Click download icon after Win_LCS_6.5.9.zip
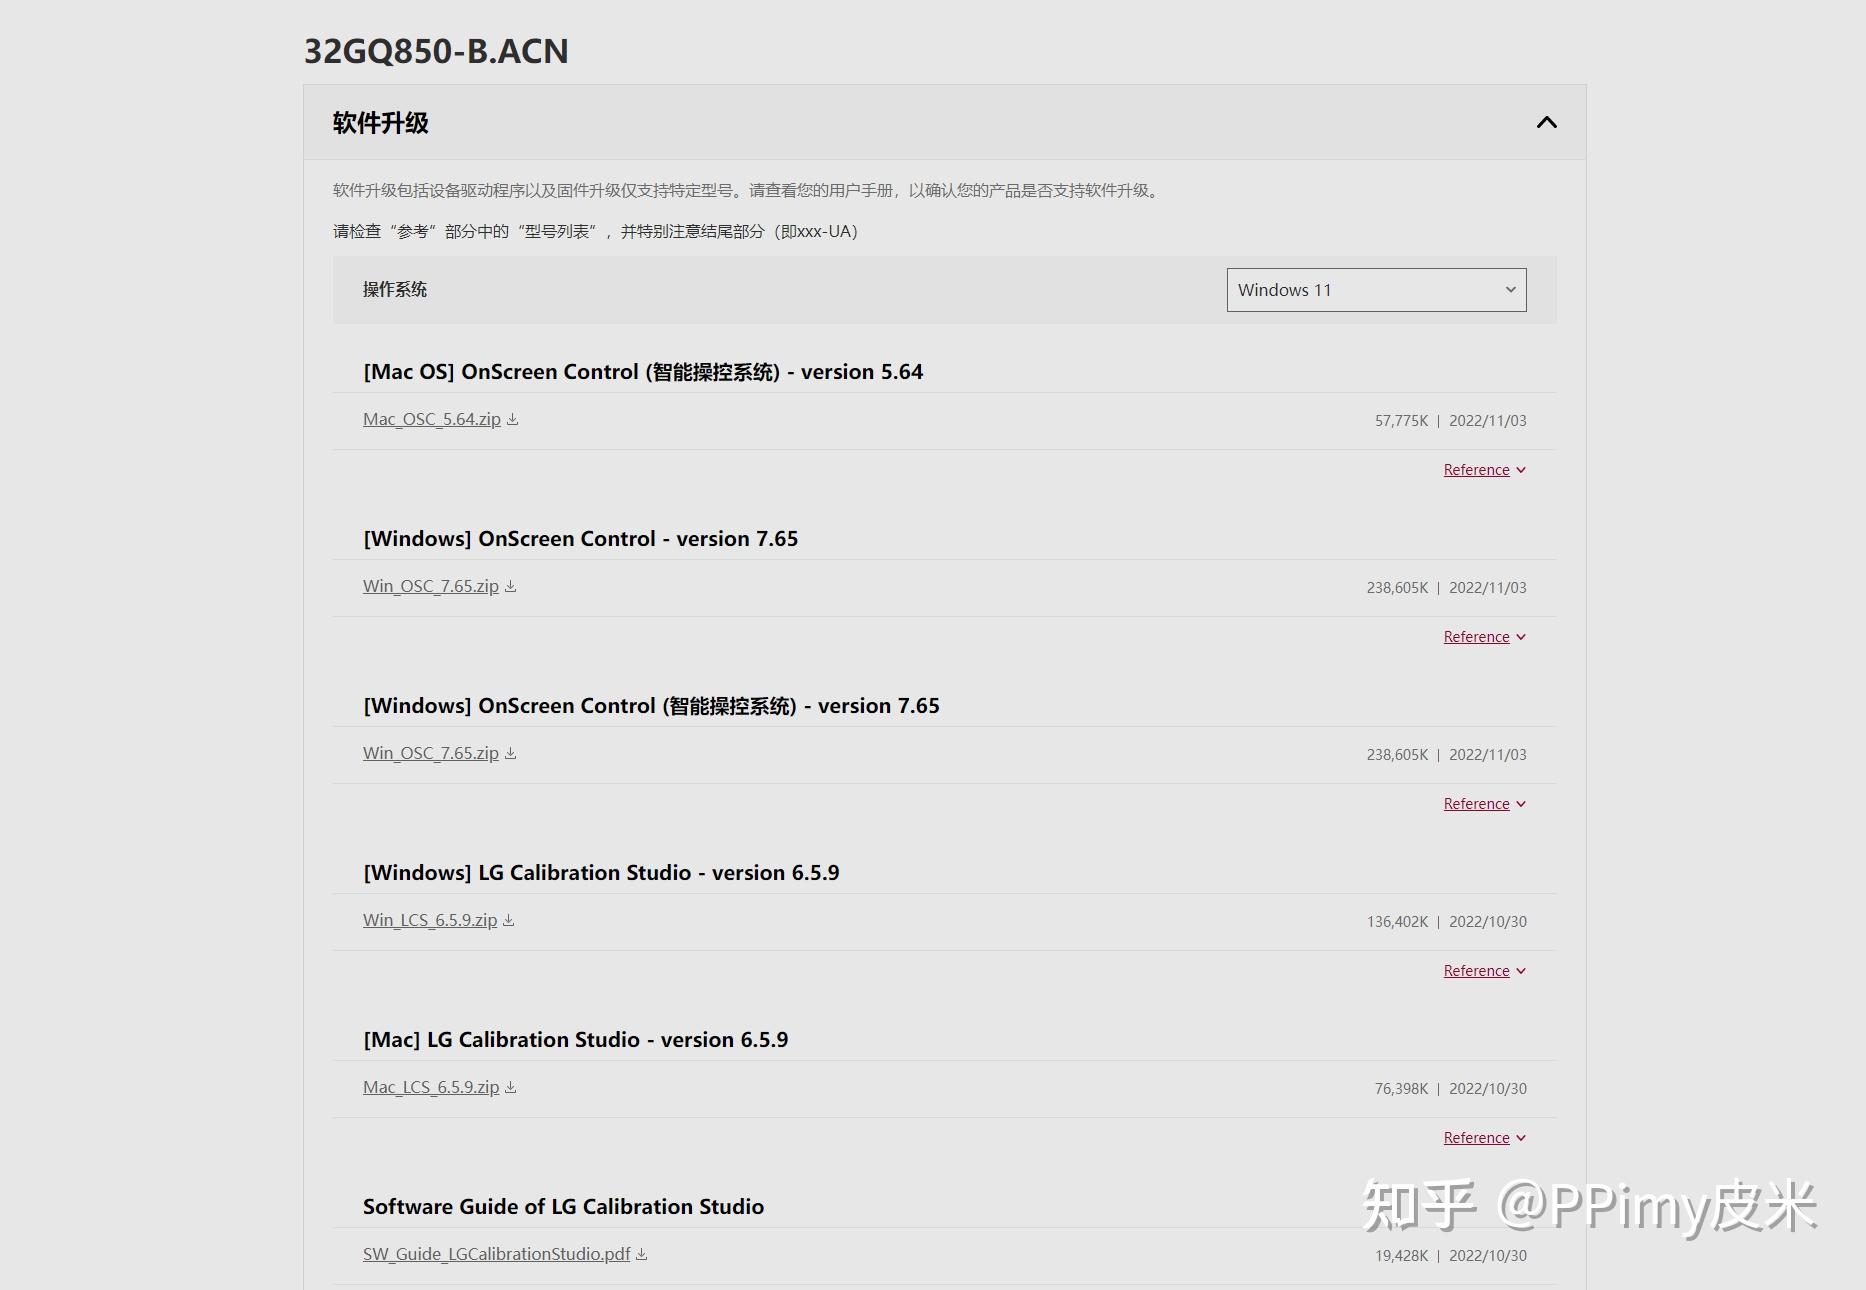The height and width of the screenshot is (1290, 1866). click(509, 921)
